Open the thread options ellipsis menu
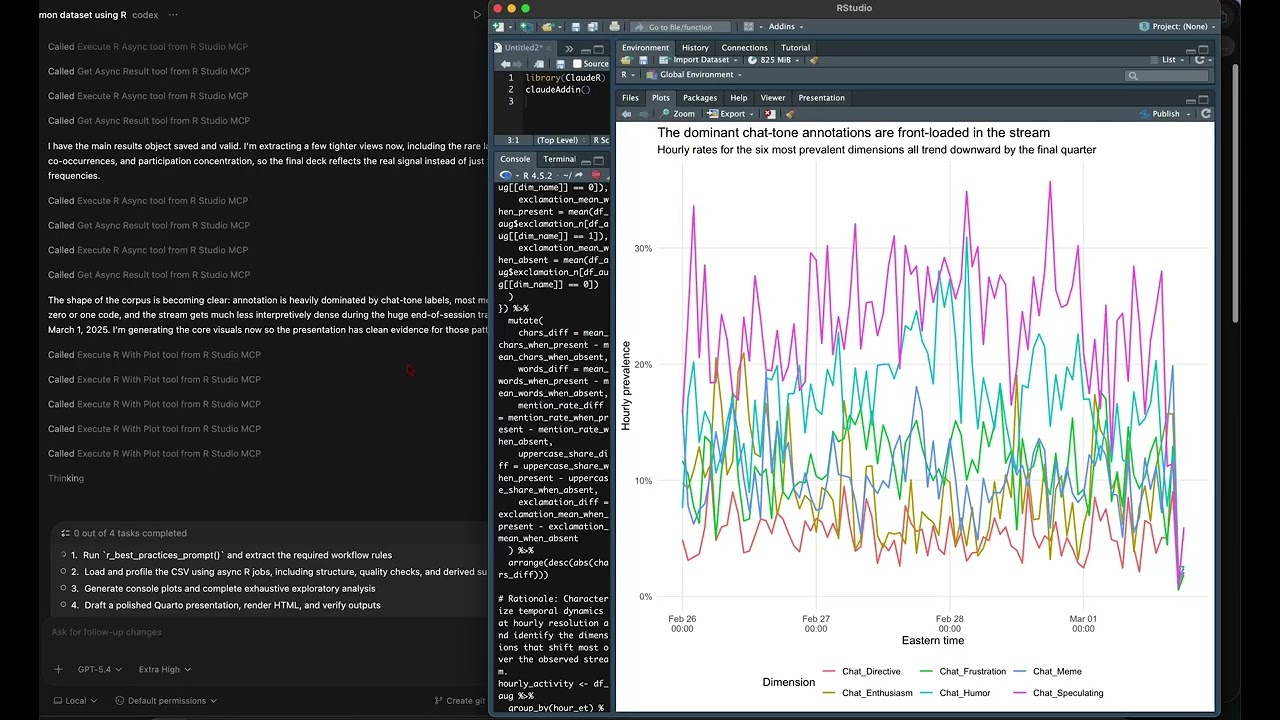 pyautogui.click(x=173, y=15)
